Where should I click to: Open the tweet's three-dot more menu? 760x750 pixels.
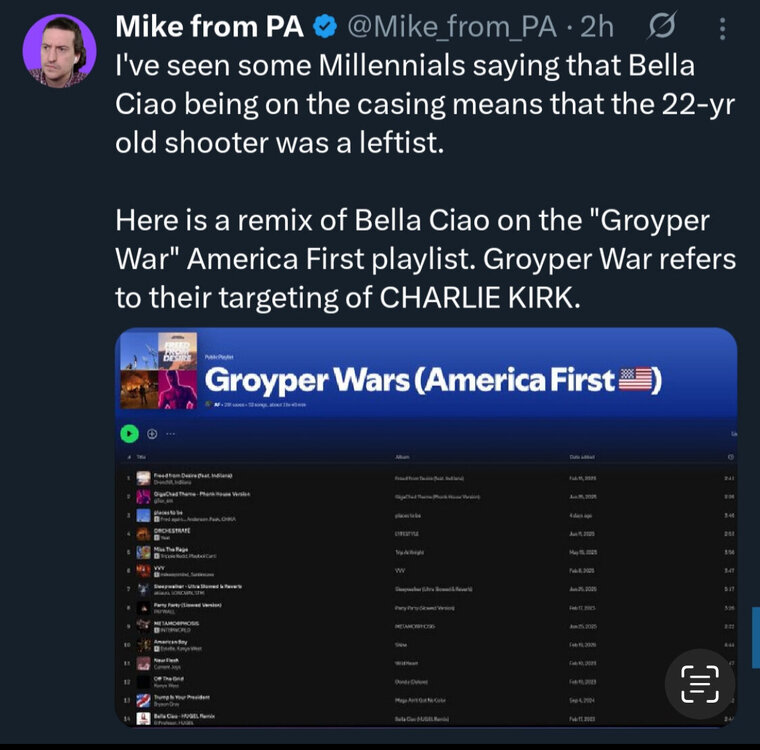pos(724,28)
